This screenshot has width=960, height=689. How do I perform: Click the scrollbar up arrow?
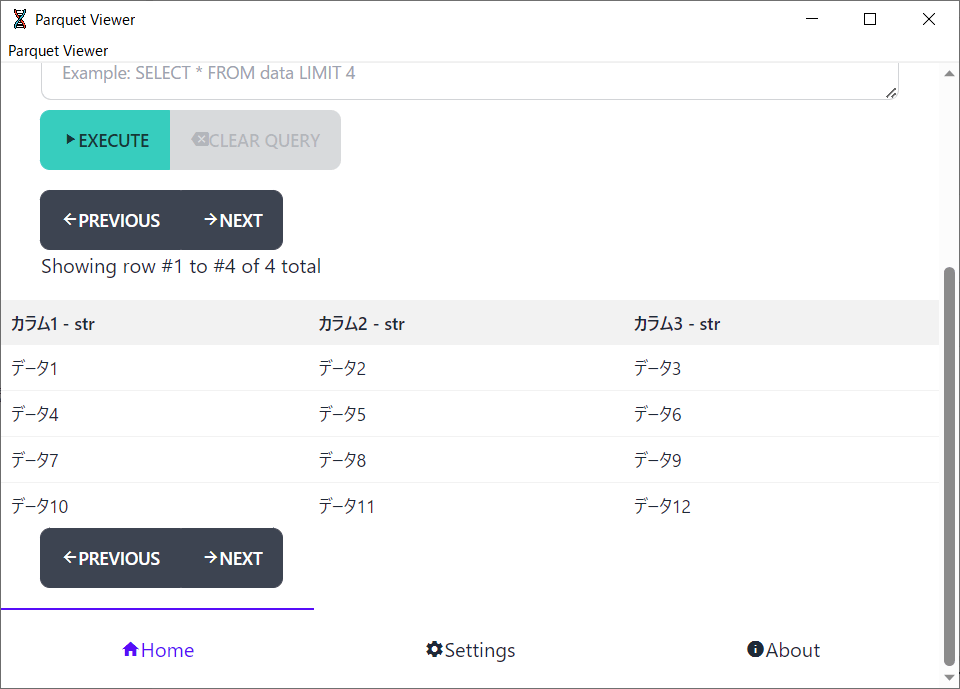click(x=949, y=73)
